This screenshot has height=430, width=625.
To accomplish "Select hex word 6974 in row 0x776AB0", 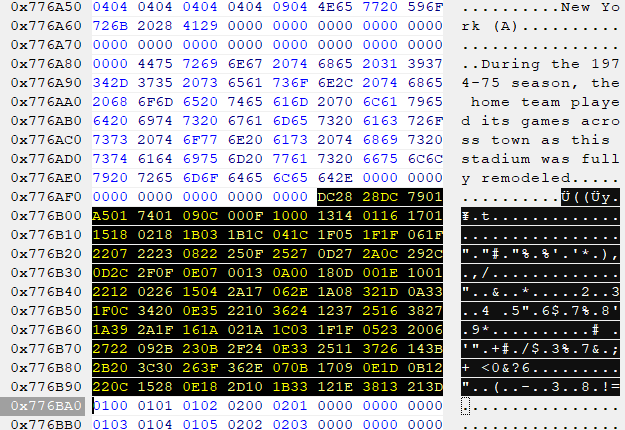I will (155, 121).
